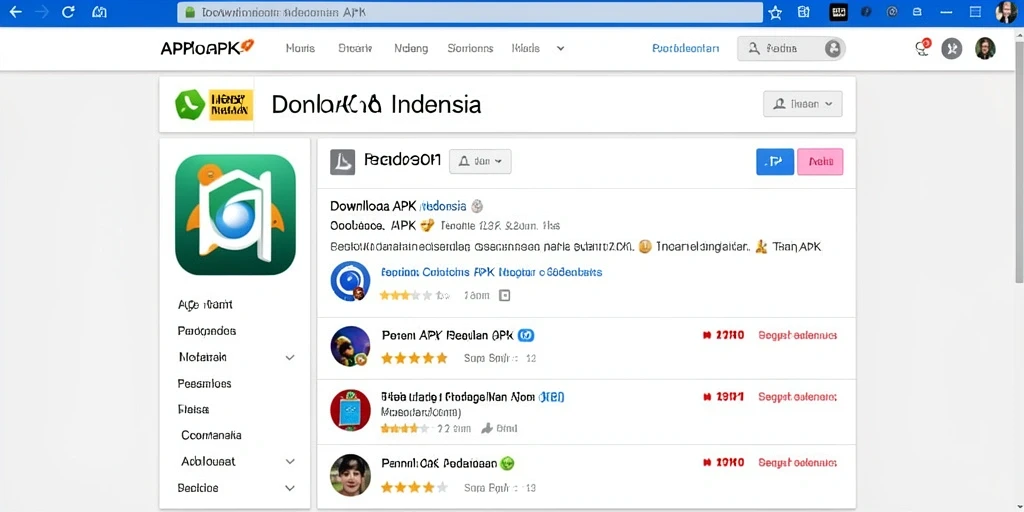Click the Segpat link in Flieb row
Image resolution: width=1024 pixels, height=512 pixels.
[x=797, y=397]
